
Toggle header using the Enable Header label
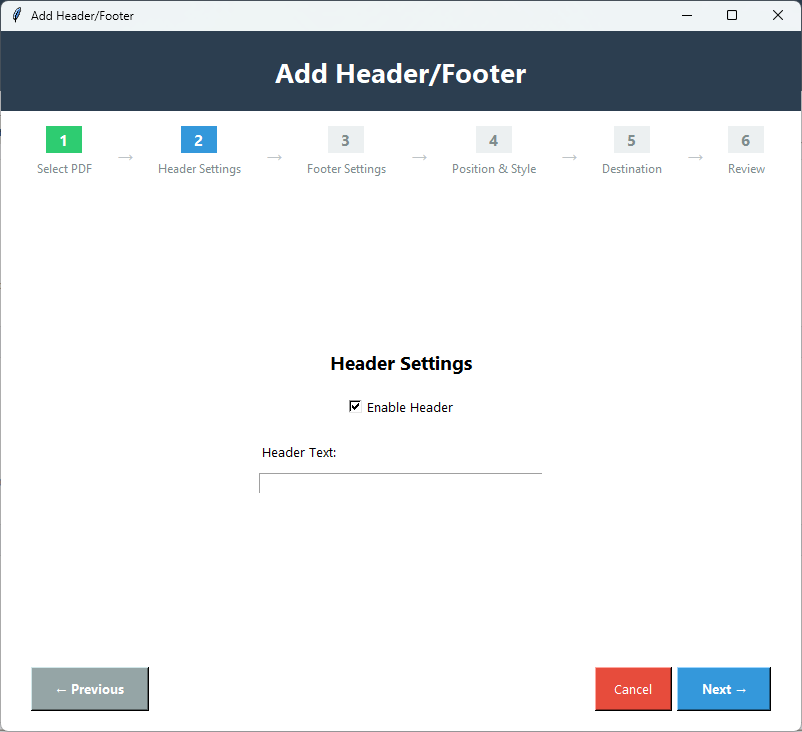pos(410,407)
